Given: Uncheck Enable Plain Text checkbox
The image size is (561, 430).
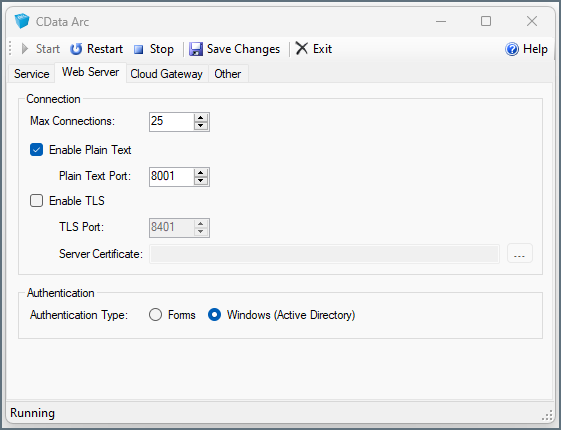Looking at the screenshot, I should point(36,150).
